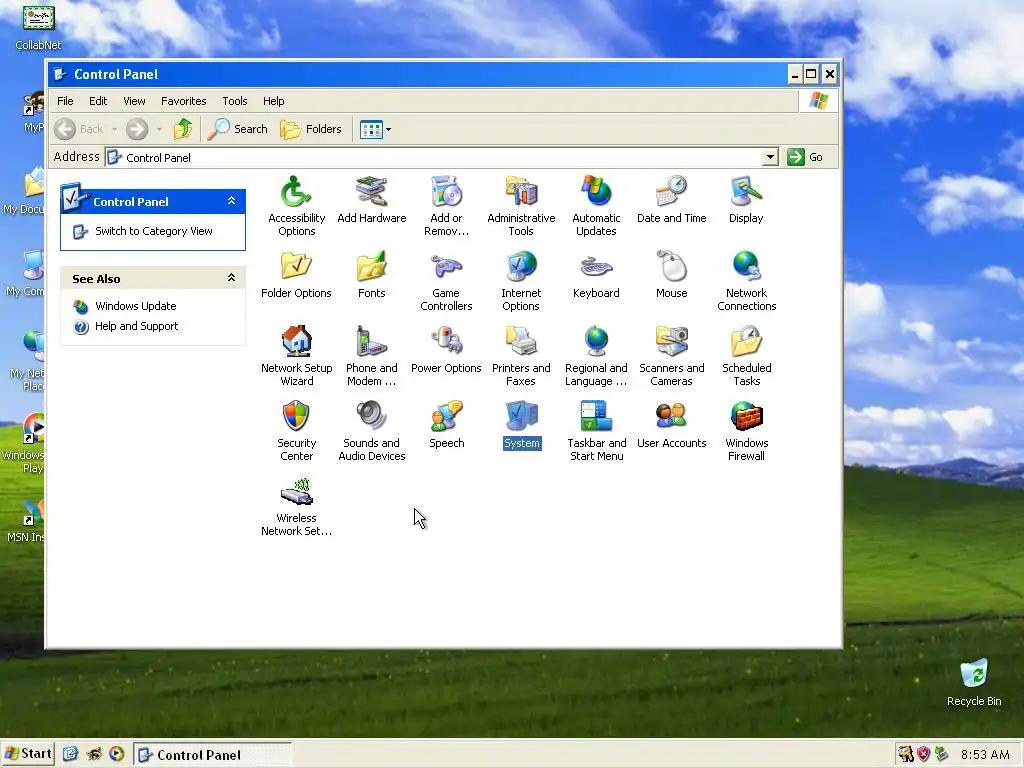
Task: Select Internet Options icon
Action: [521, 280]
